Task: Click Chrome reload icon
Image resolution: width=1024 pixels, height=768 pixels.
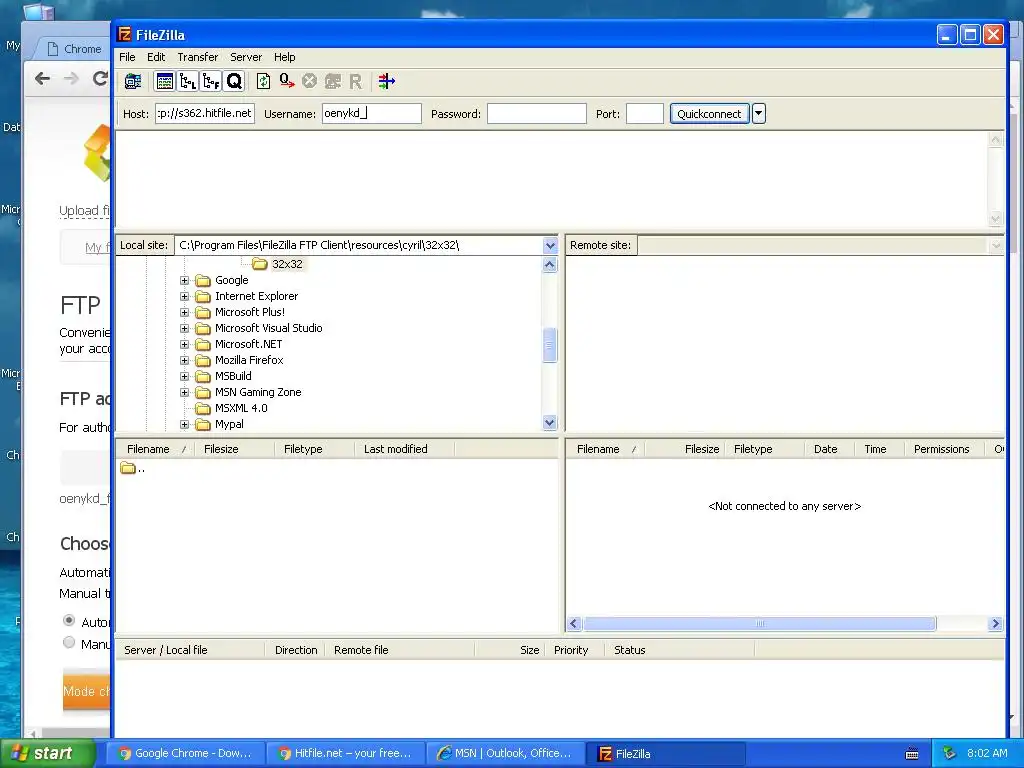Action: pos(100,79)
